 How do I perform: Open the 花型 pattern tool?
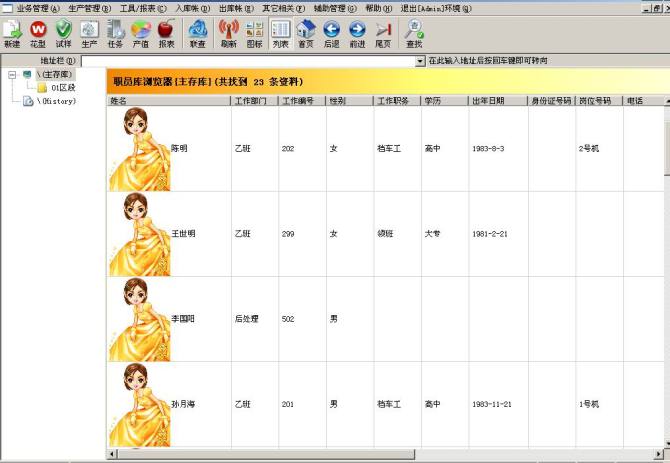[x=38, y=33]
